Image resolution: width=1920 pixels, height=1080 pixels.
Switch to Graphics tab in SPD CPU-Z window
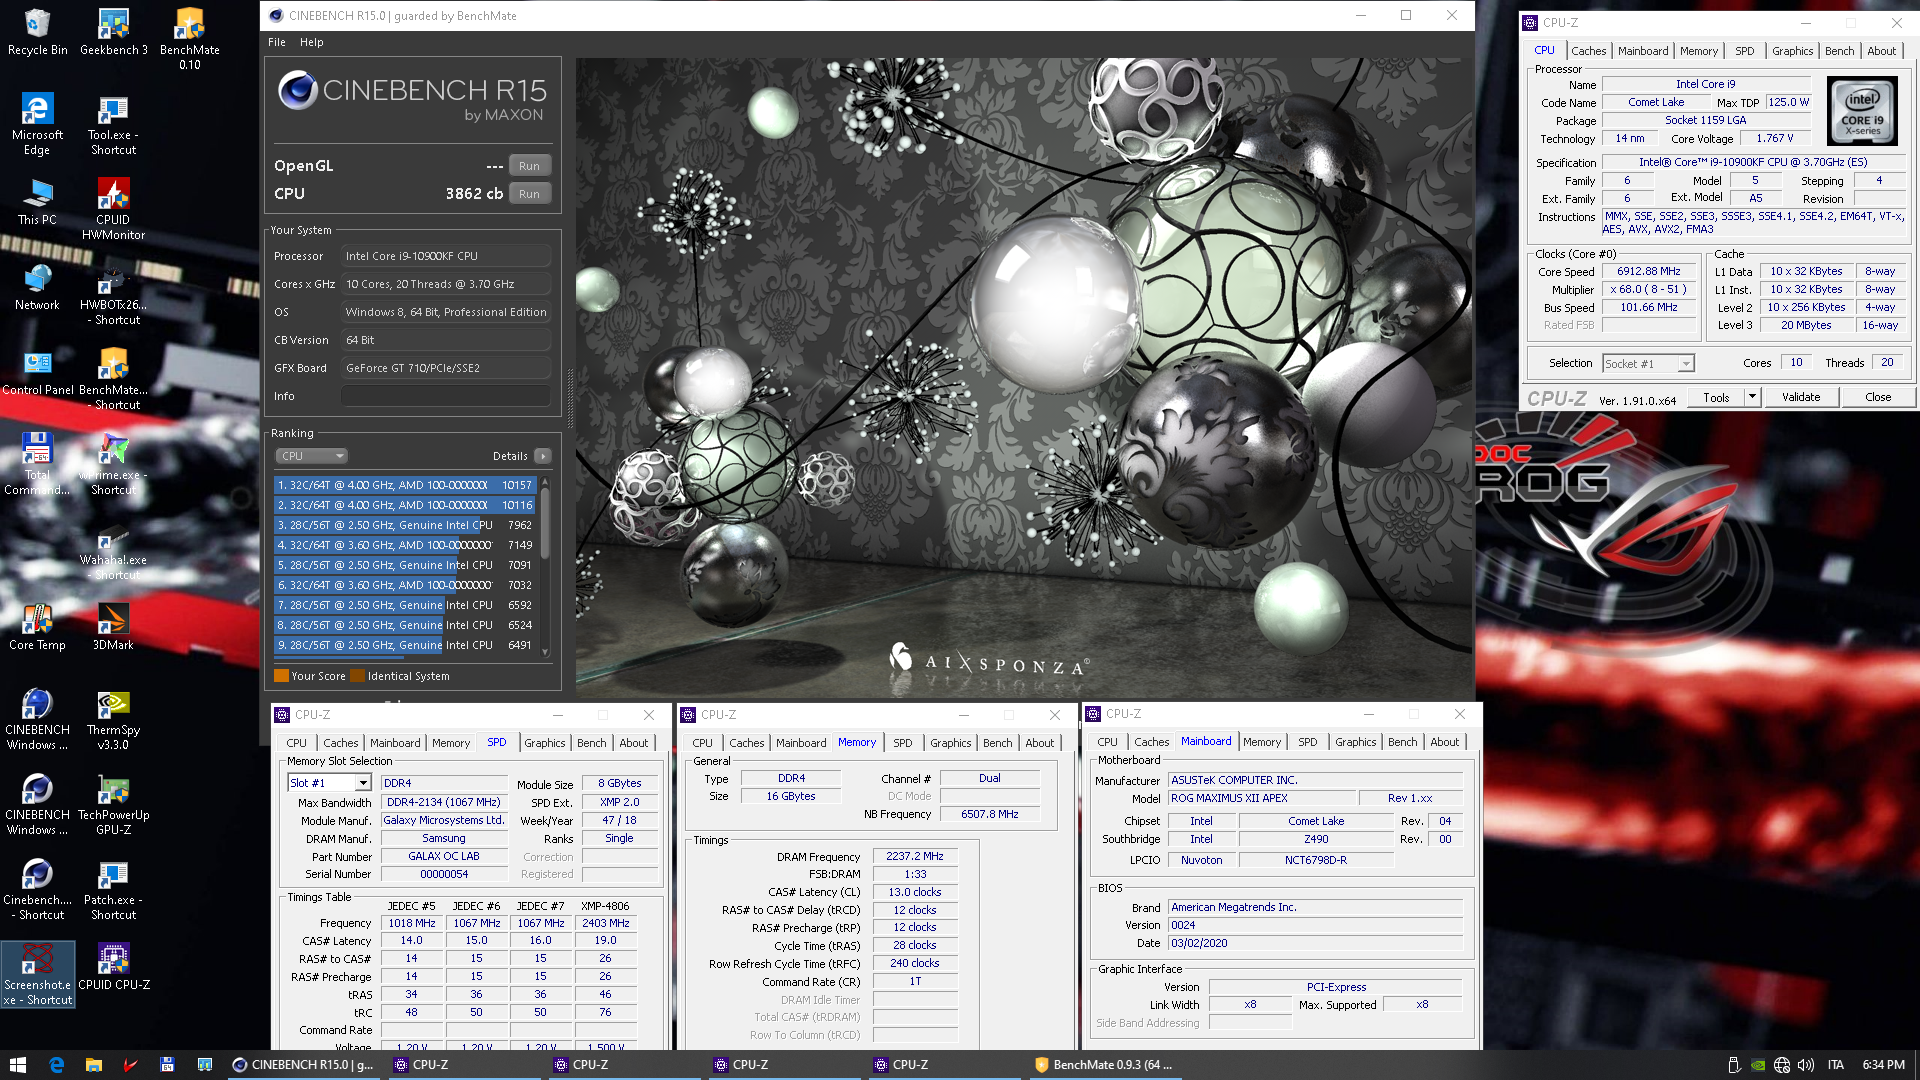[544, 743]
